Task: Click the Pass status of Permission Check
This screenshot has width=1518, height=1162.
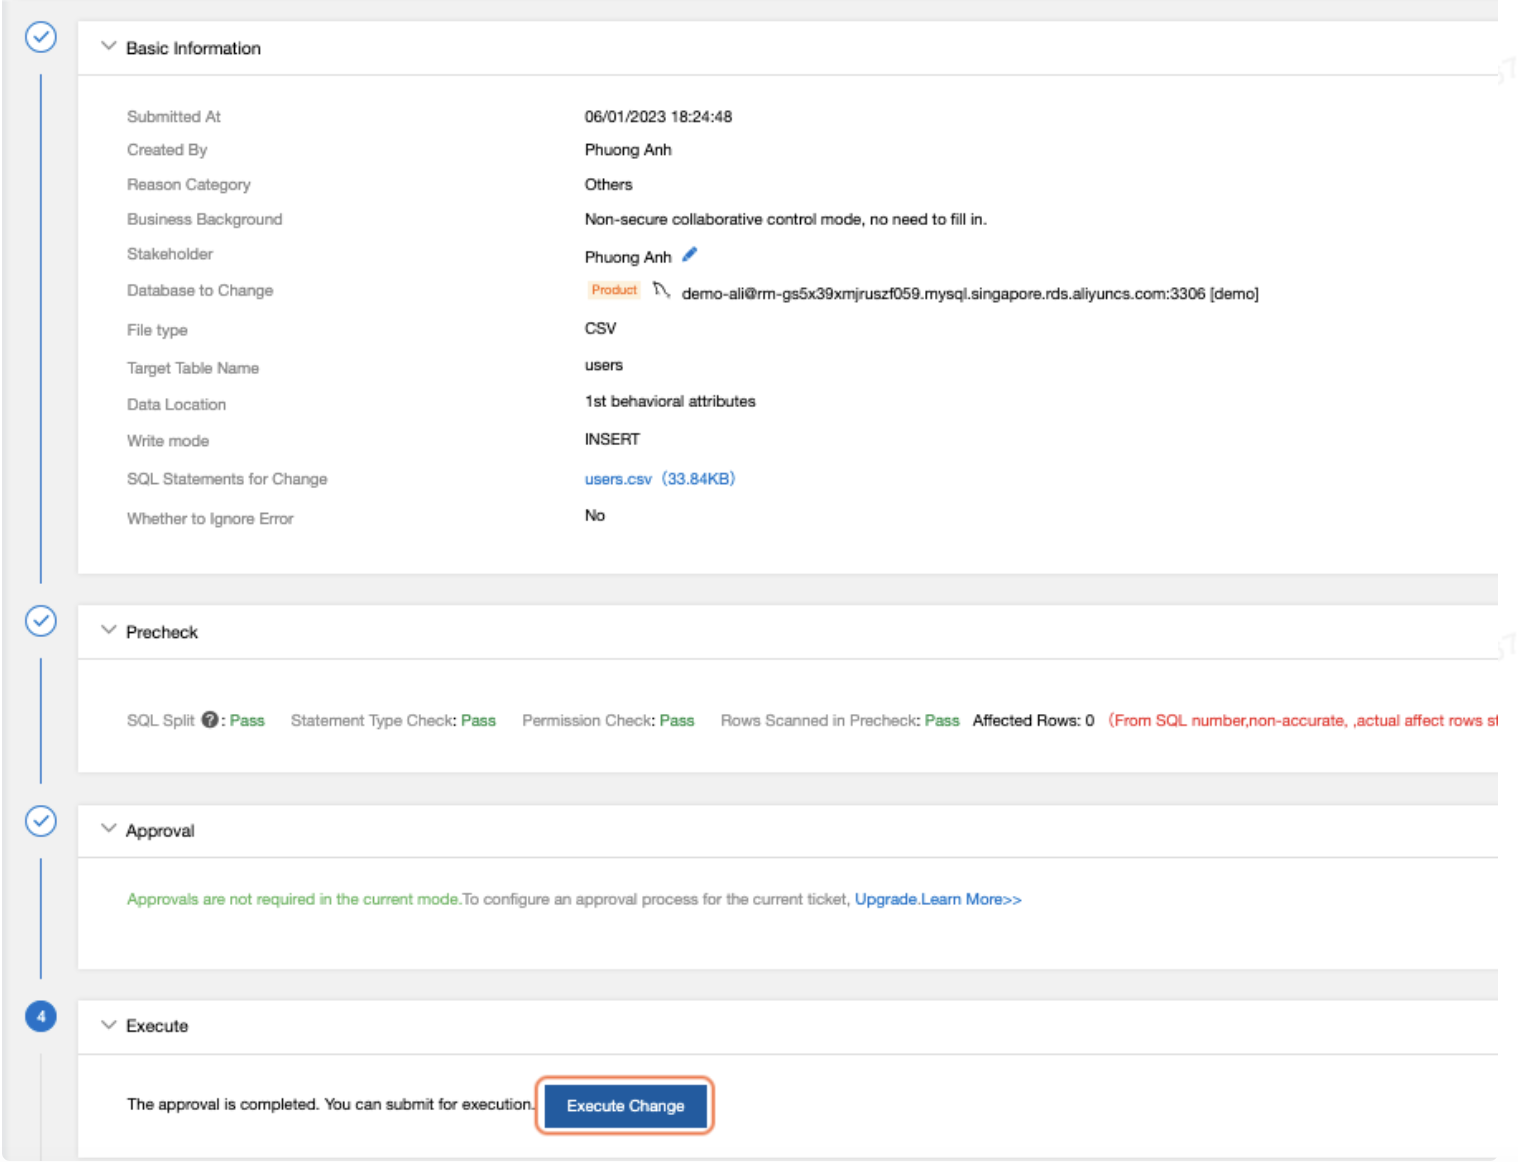Action: (x=677, y=720)
